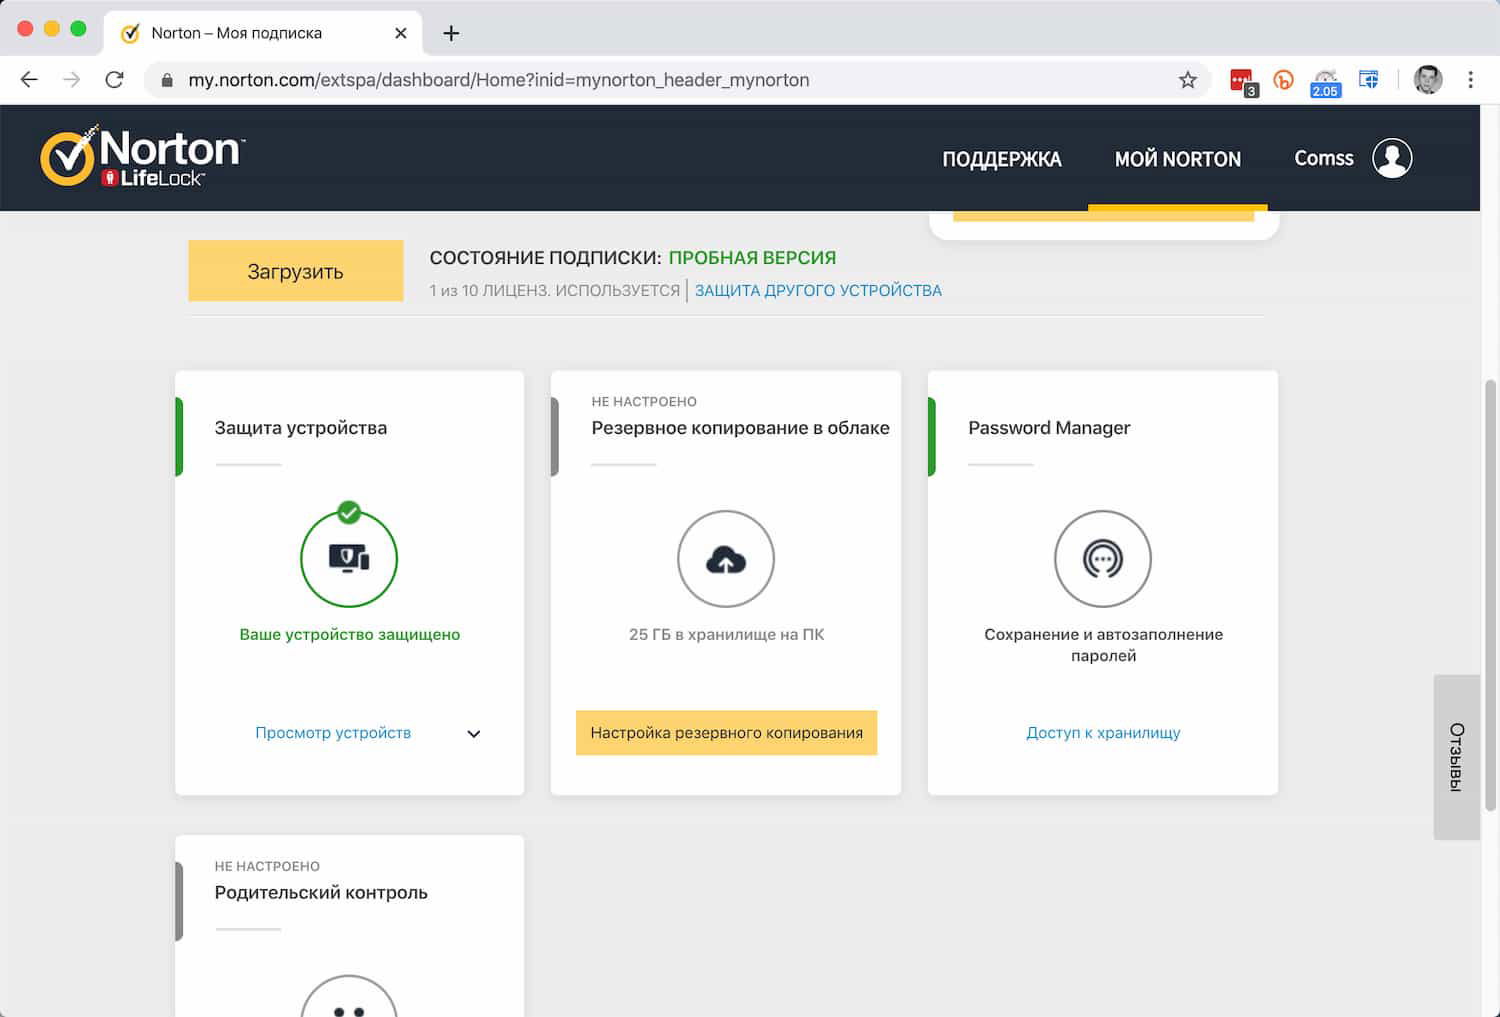Reload the page with refresh icon
This screenshot has height=1017, width=1500.
[x=114, y=80]
